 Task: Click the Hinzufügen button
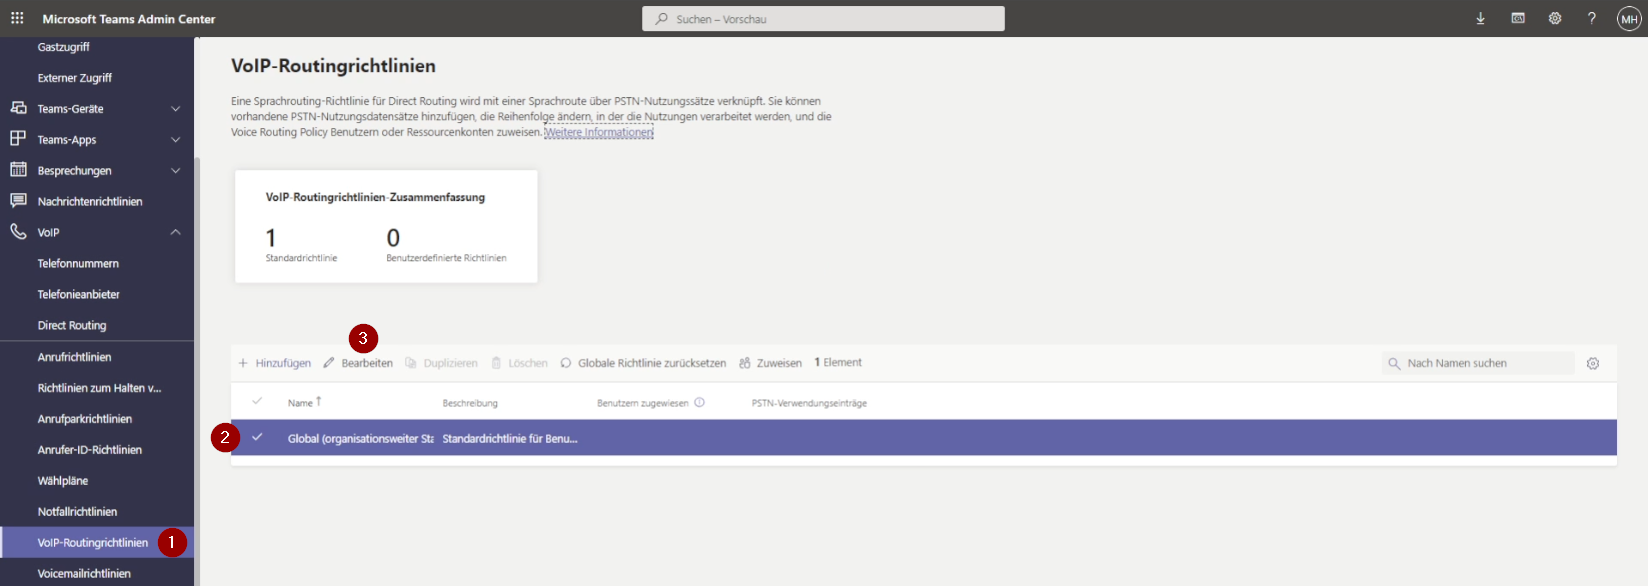274,363
